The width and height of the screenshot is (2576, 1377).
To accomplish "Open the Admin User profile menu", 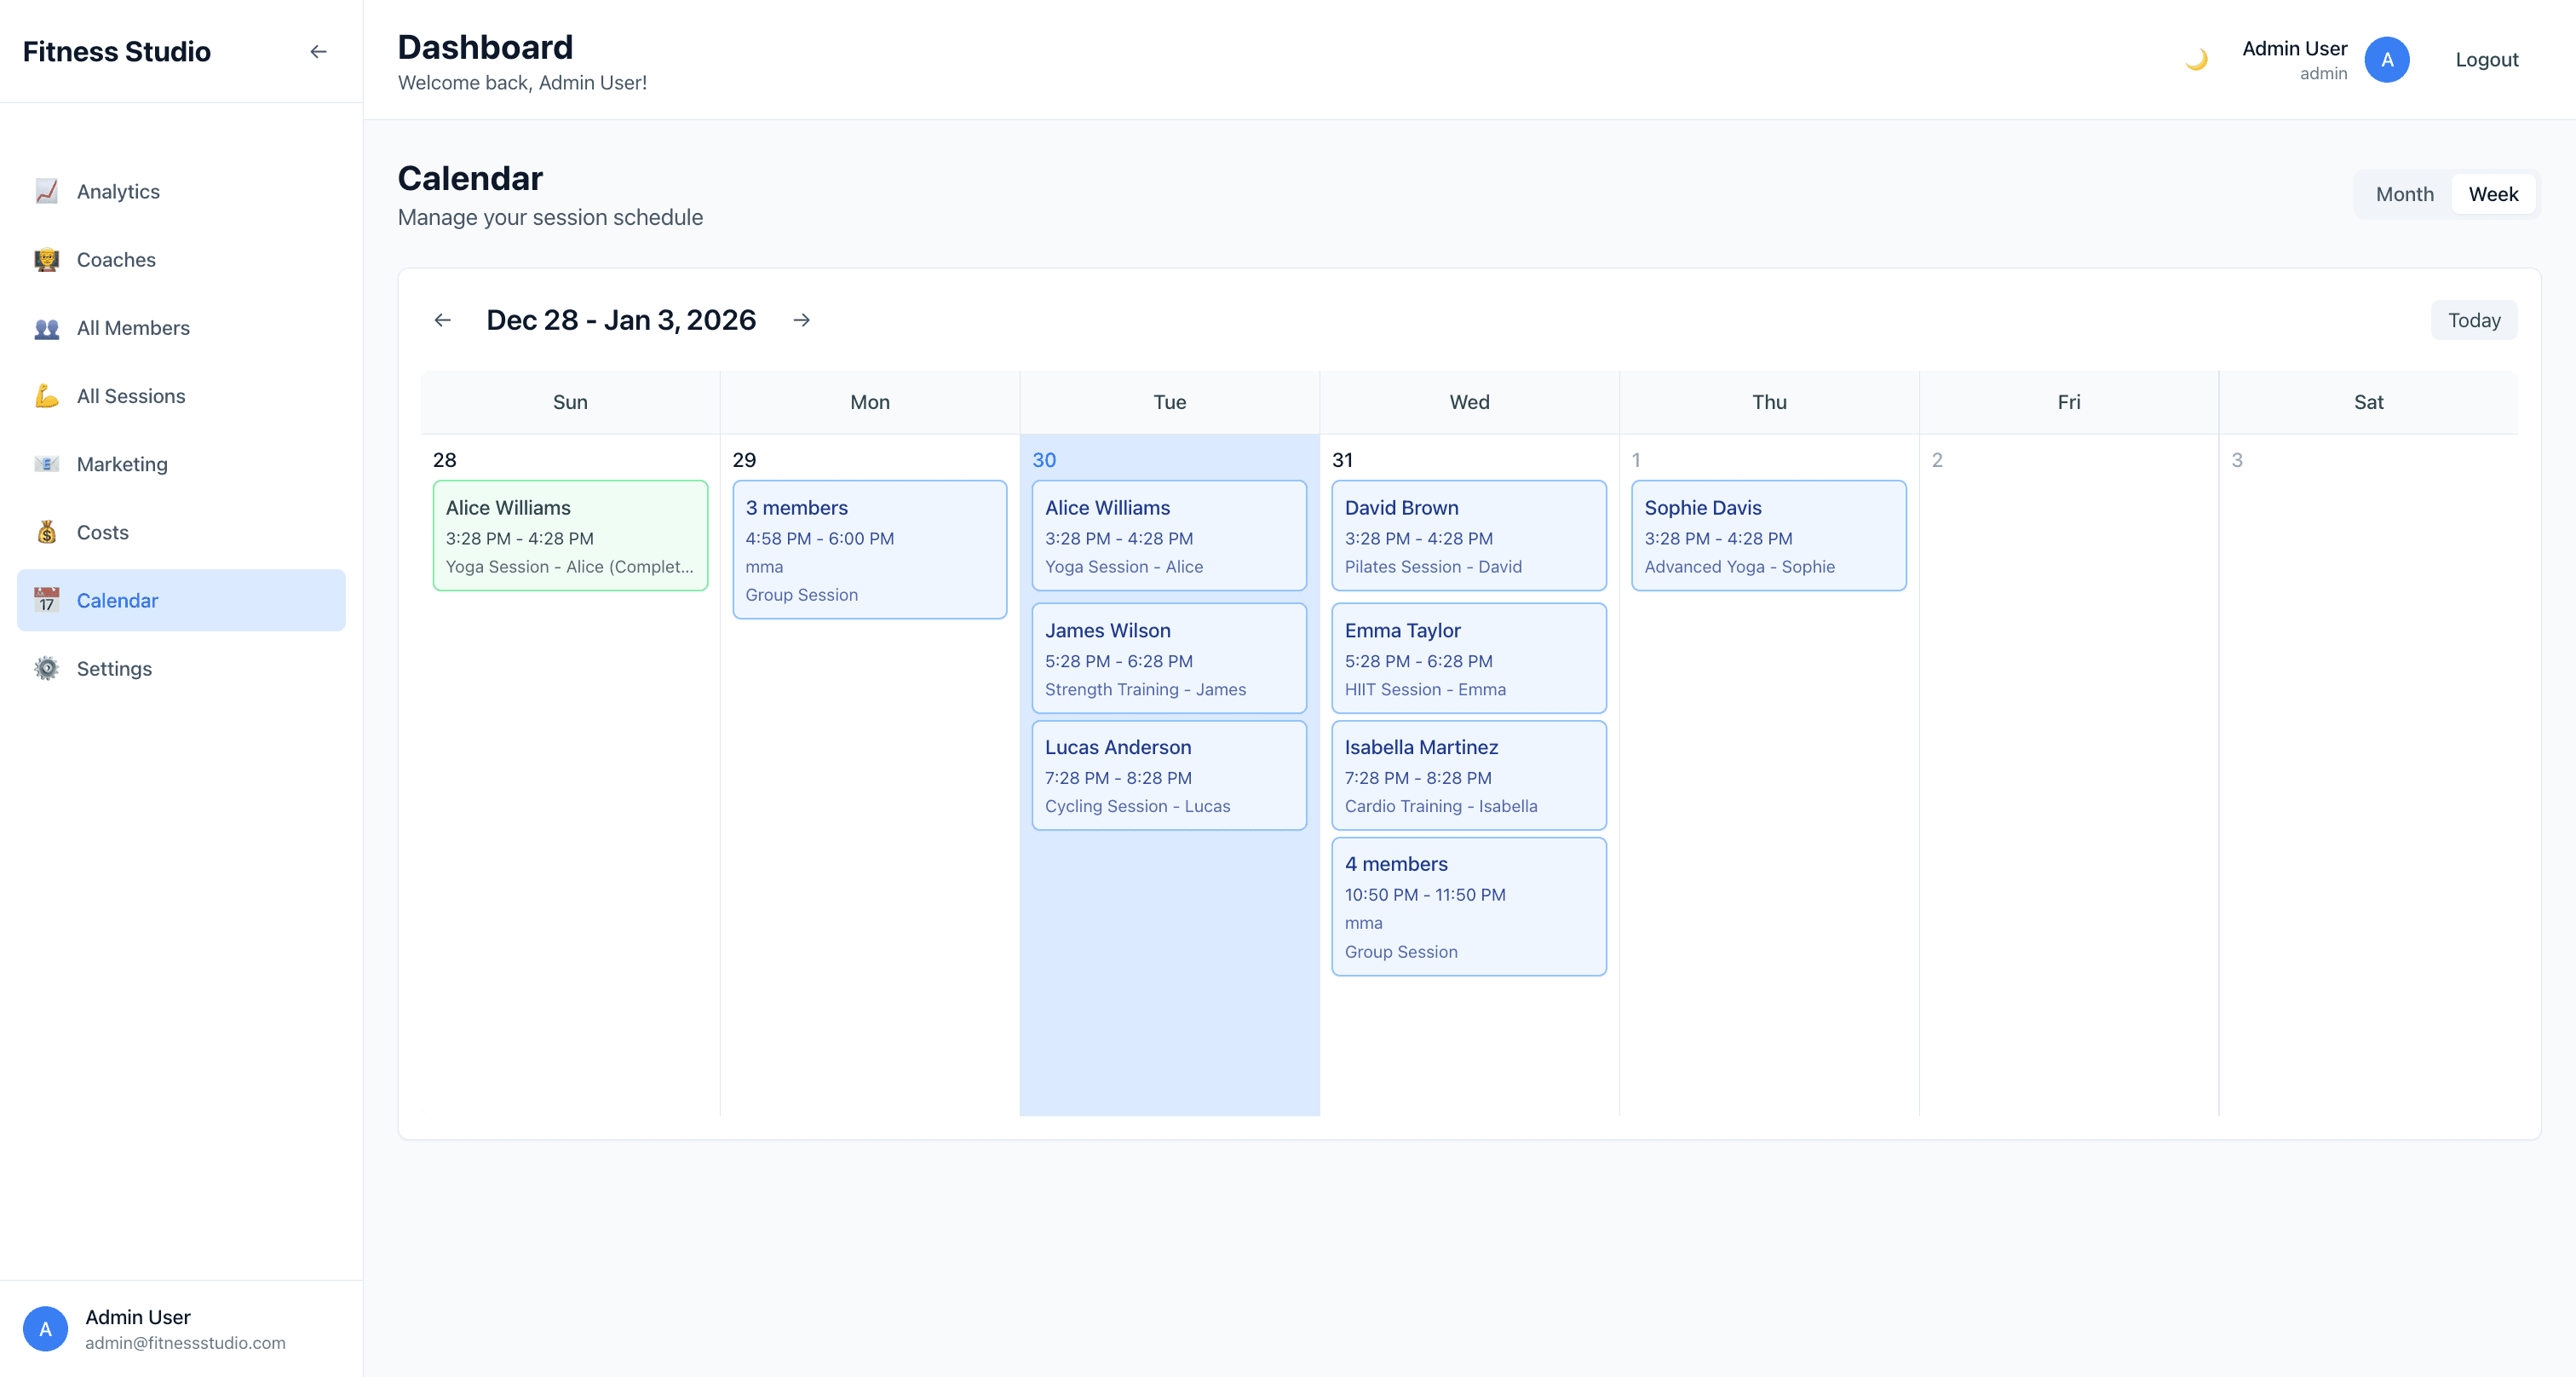I will click(x=2294, y=59).
